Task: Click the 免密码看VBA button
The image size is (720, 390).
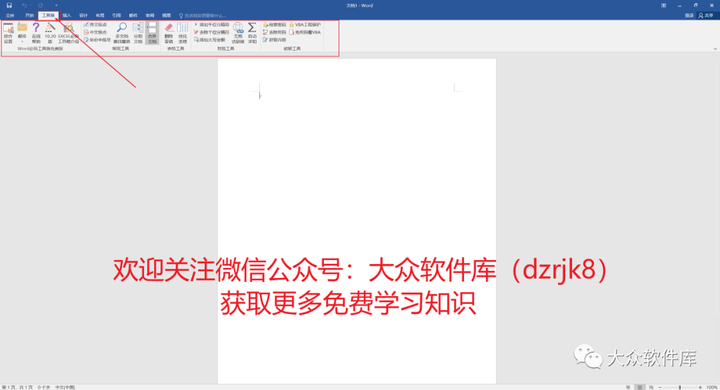Action: [x=305, y=32]
